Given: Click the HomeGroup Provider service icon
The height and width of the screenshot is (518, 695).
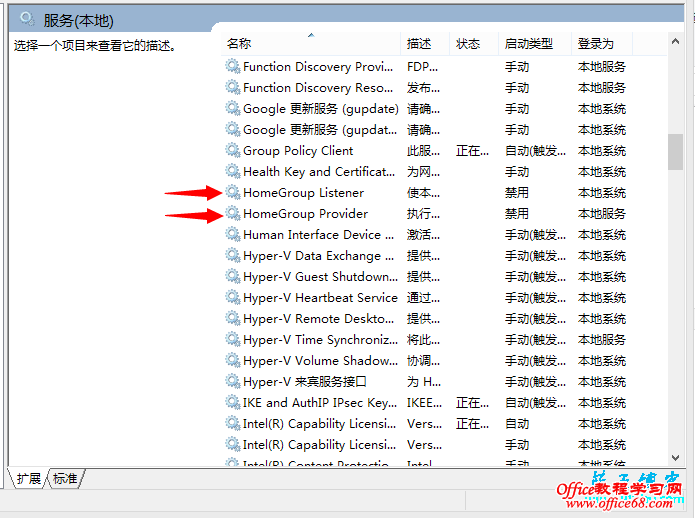Looking at the screenshot, I should click(233, 213).
